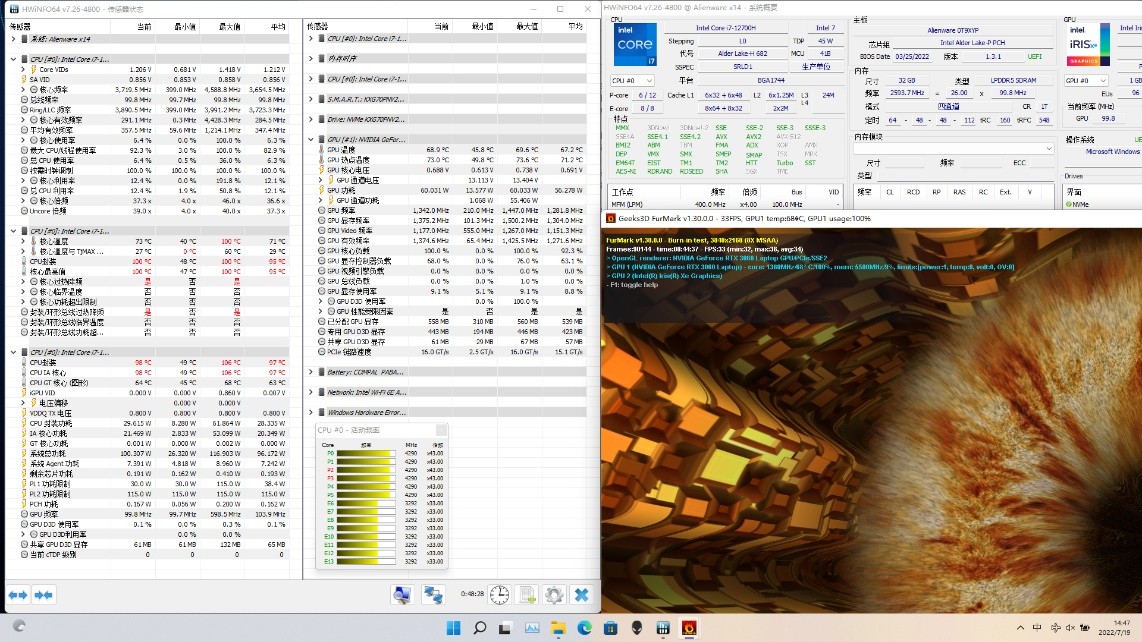Open Alienware Command Center from the taskbar
The image size is (1142, 642).
tap(636, 628)
